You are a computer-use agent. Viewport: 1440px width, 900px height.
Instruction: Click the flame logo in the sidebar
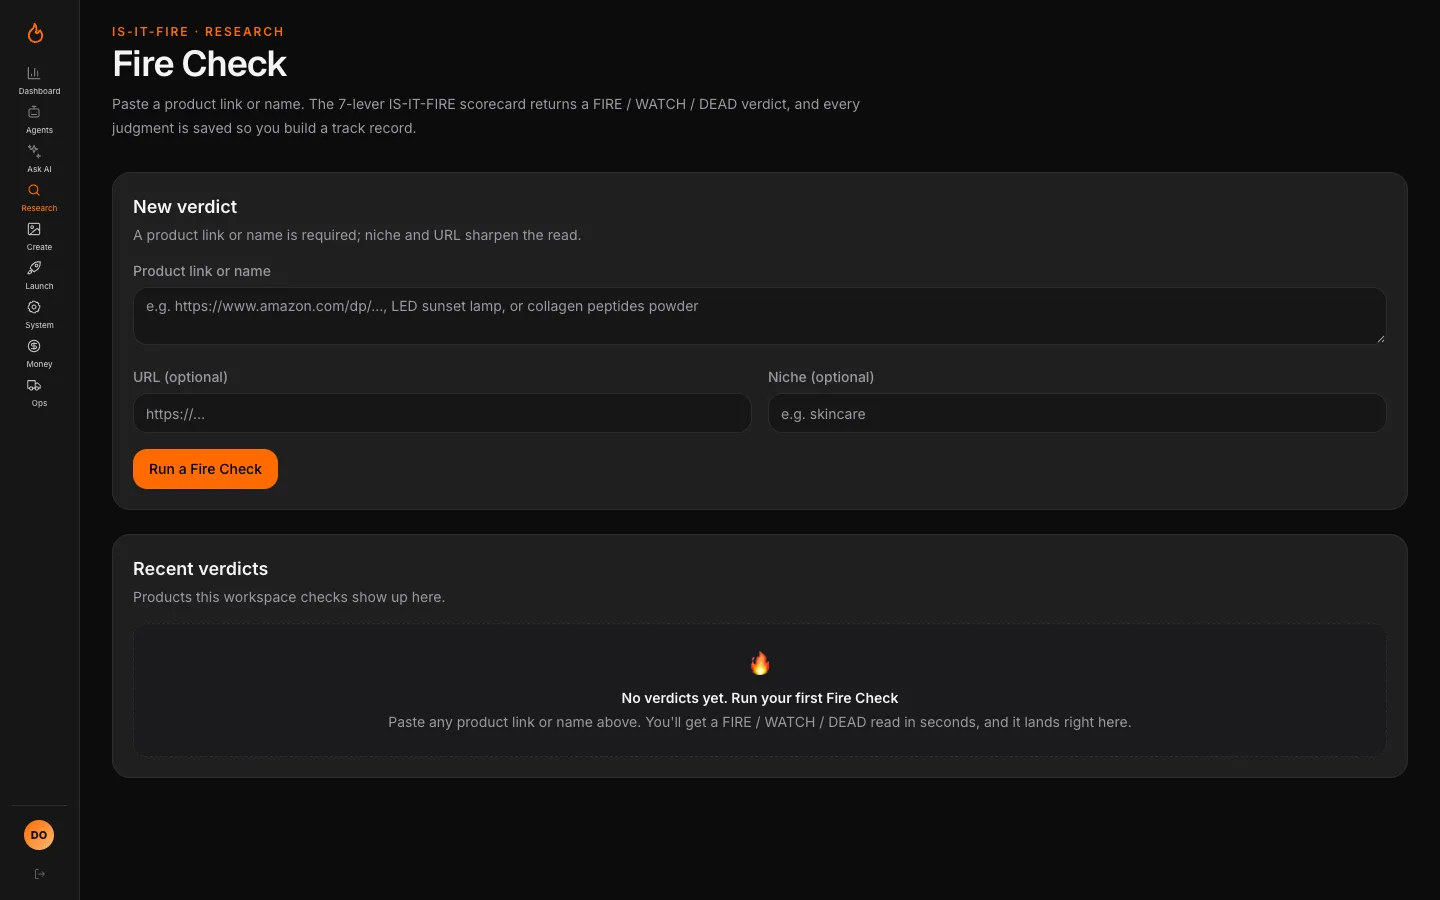[x=35, y=33]
